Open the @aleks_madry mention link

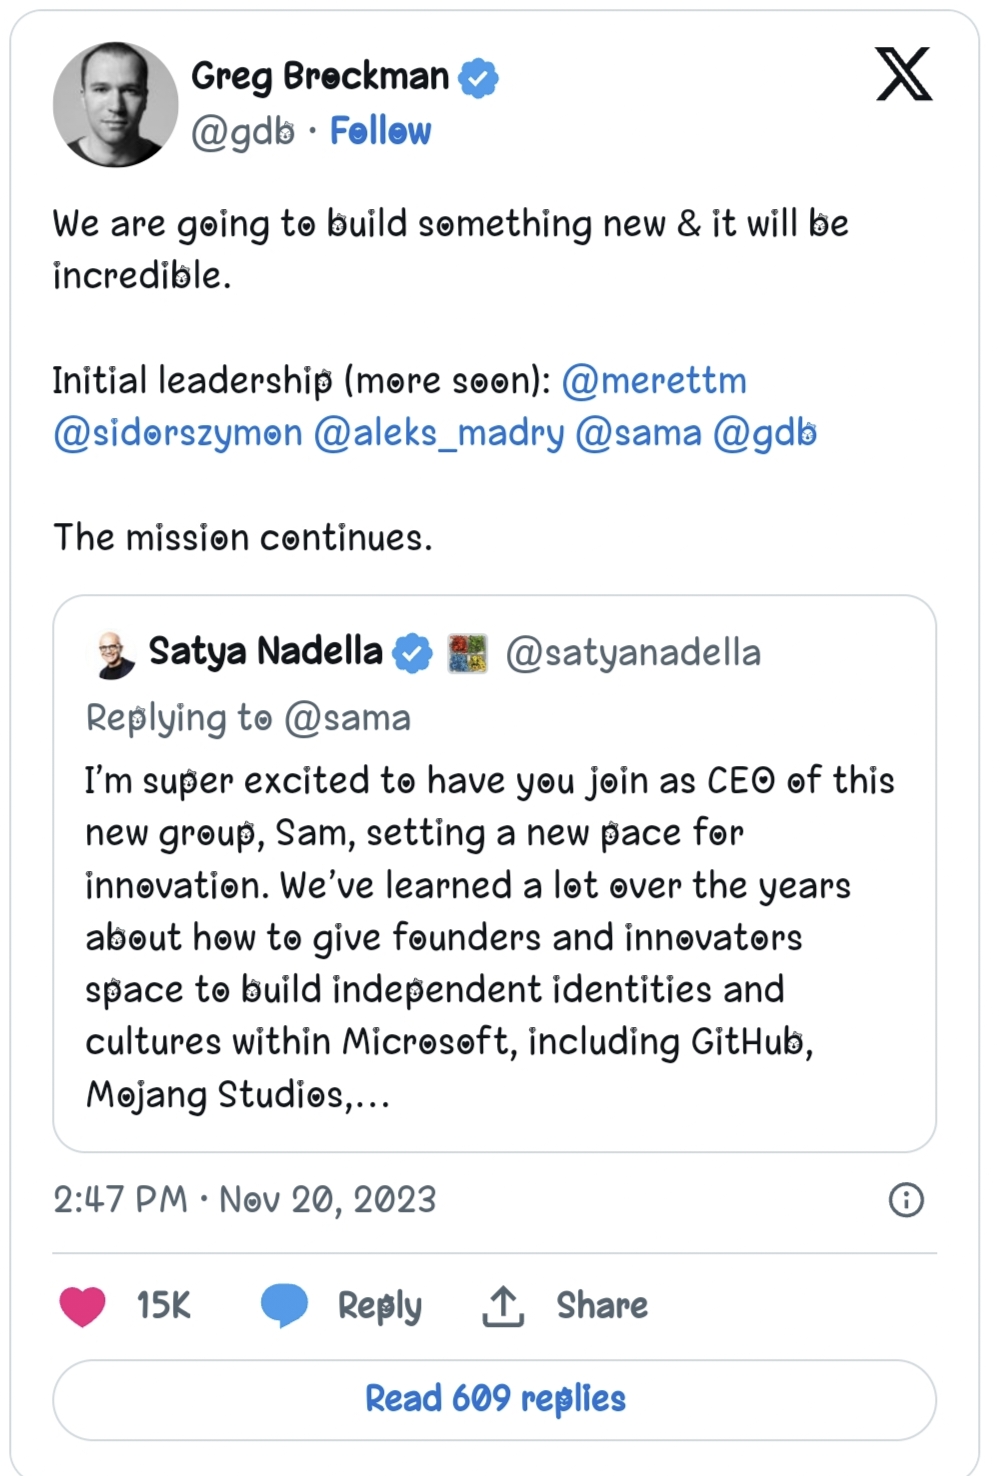pyautogui.click(x=439, y=433)
